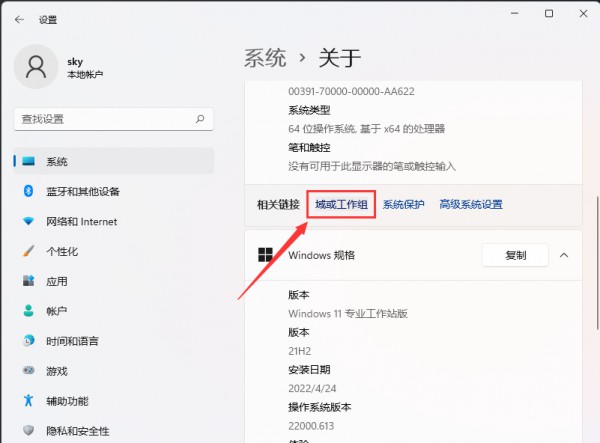Open the 系统 settings category

pos(113,161)
